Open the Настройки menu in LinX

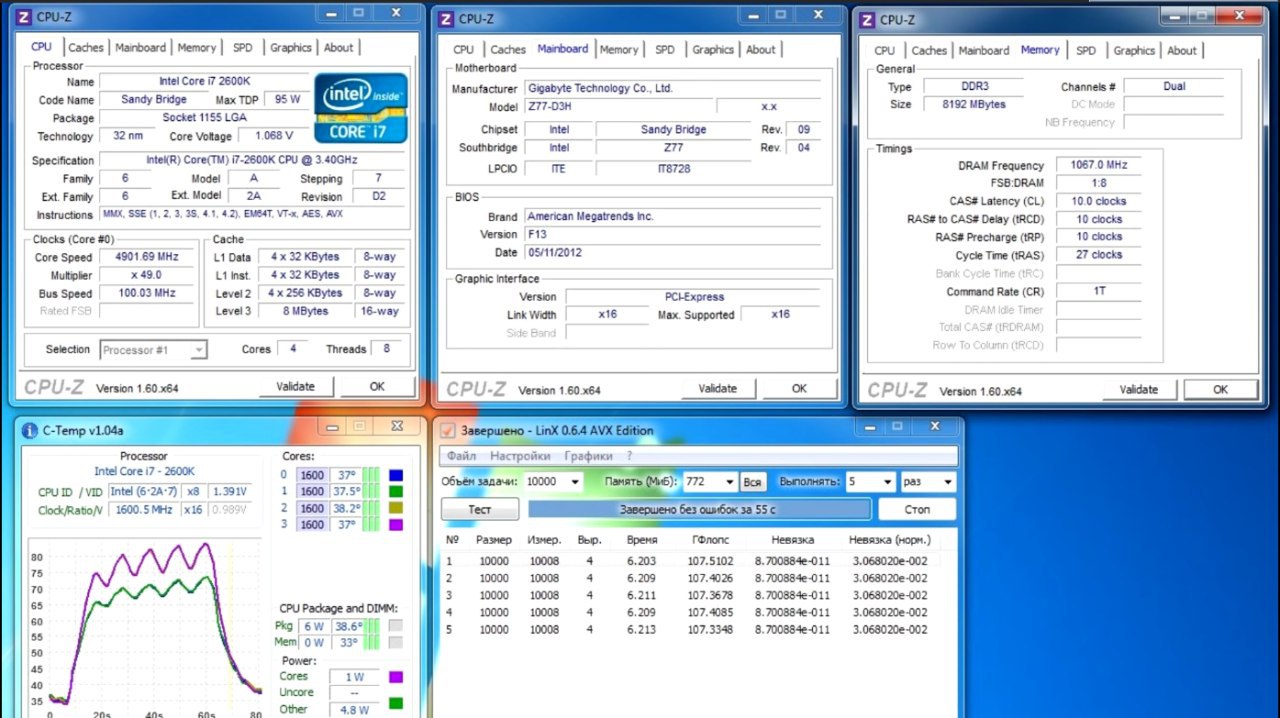[521, 456]
